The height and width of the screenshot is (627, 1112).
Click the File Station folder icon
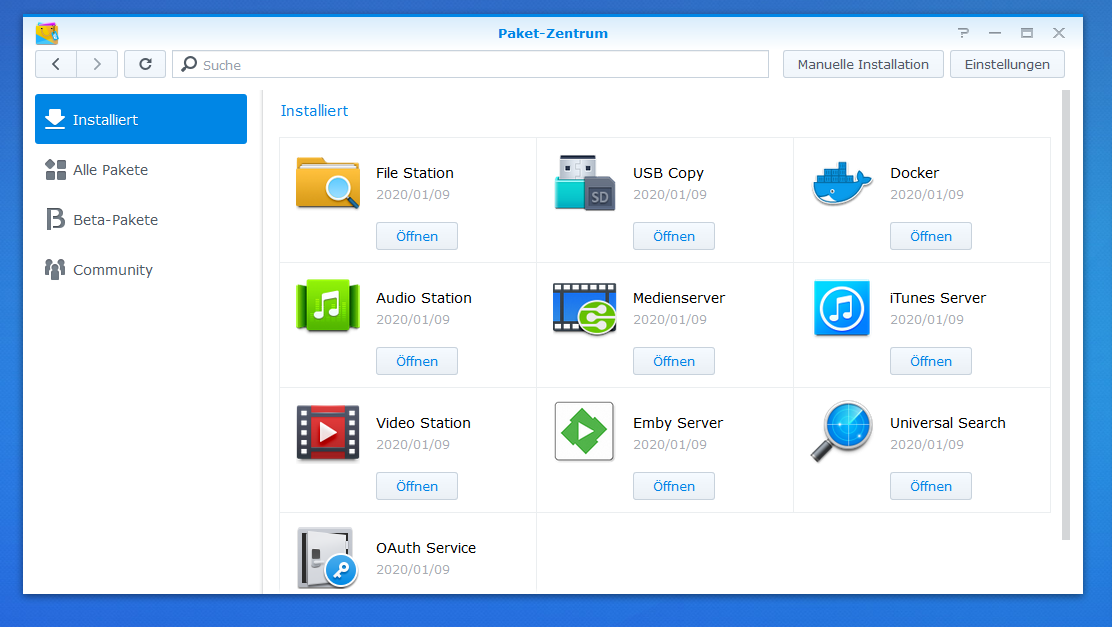tap(328, 182)
